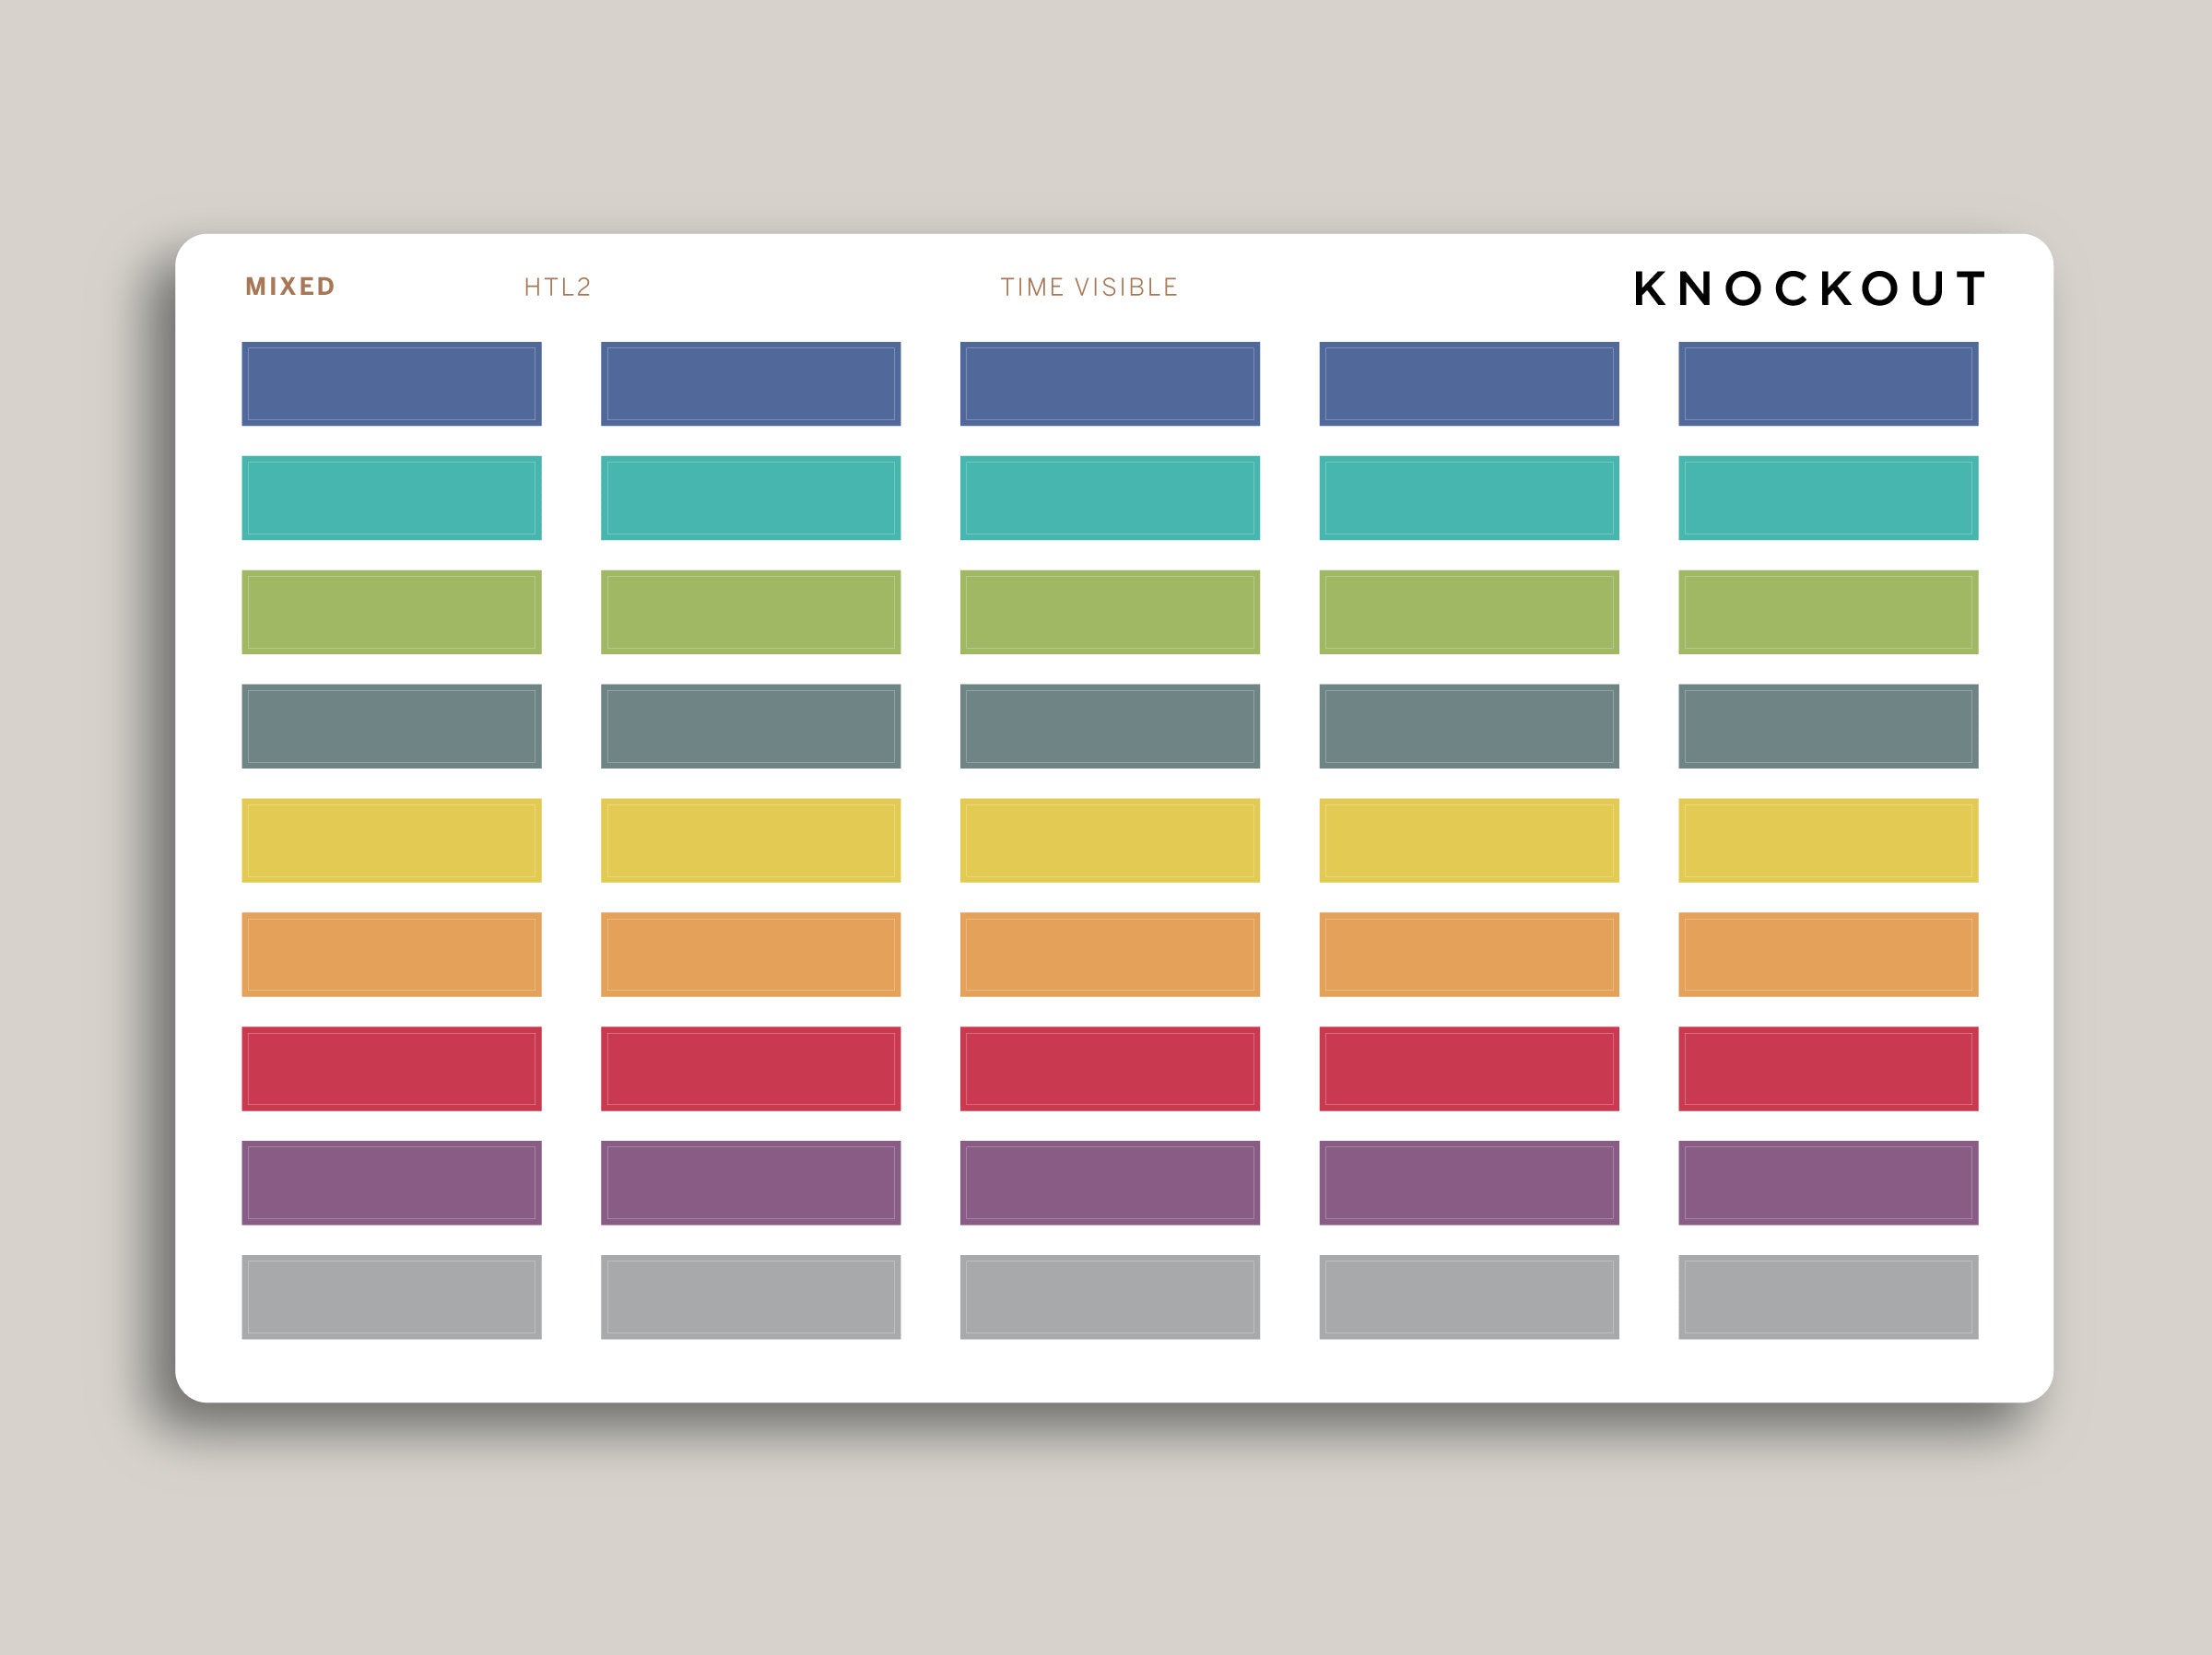Screen dimensions: 2212x1655
Task: Click the middle teal sticker
Action: 1109,498
